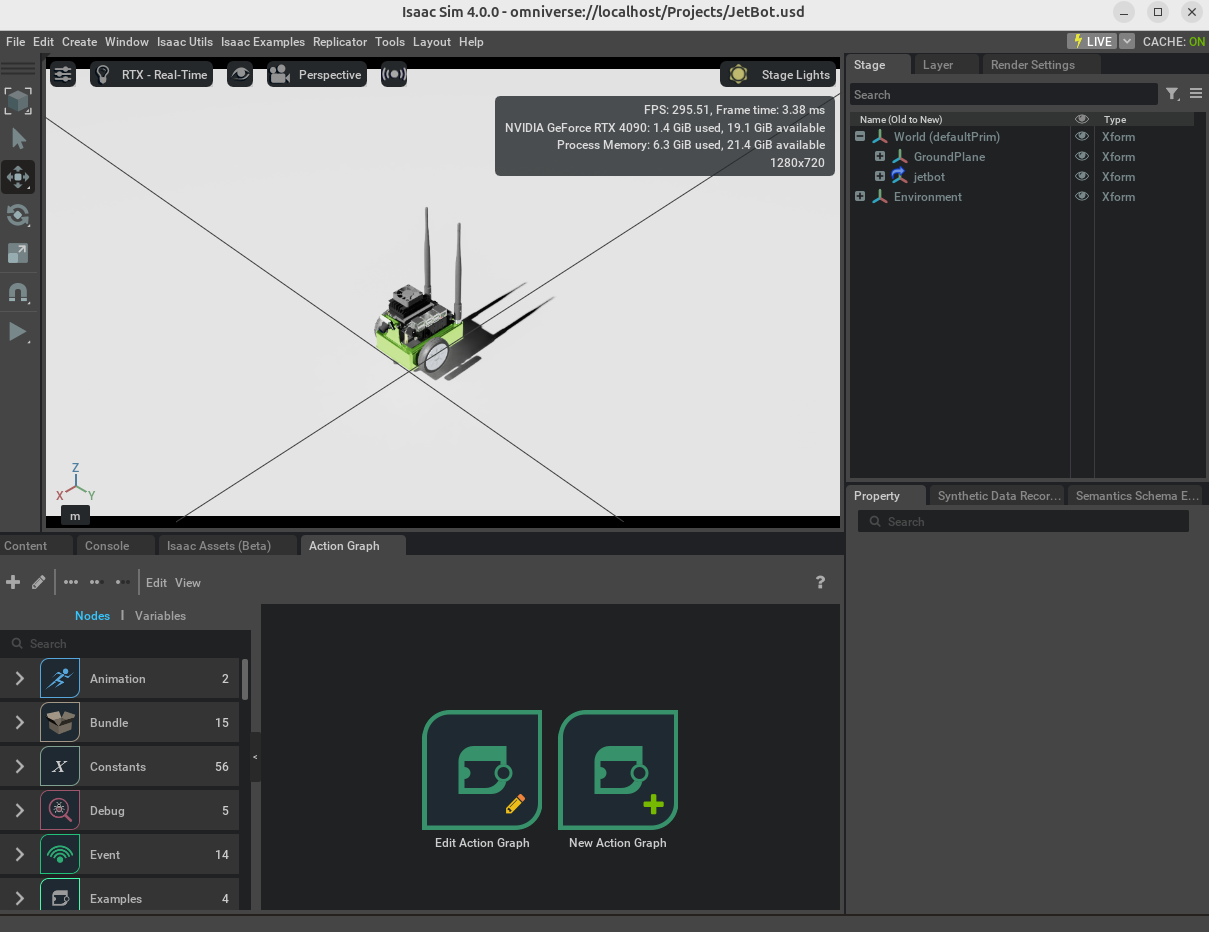Click the 'm' units label in viewport
This screenshot has width=1209, height=932.
click(75, 515)
